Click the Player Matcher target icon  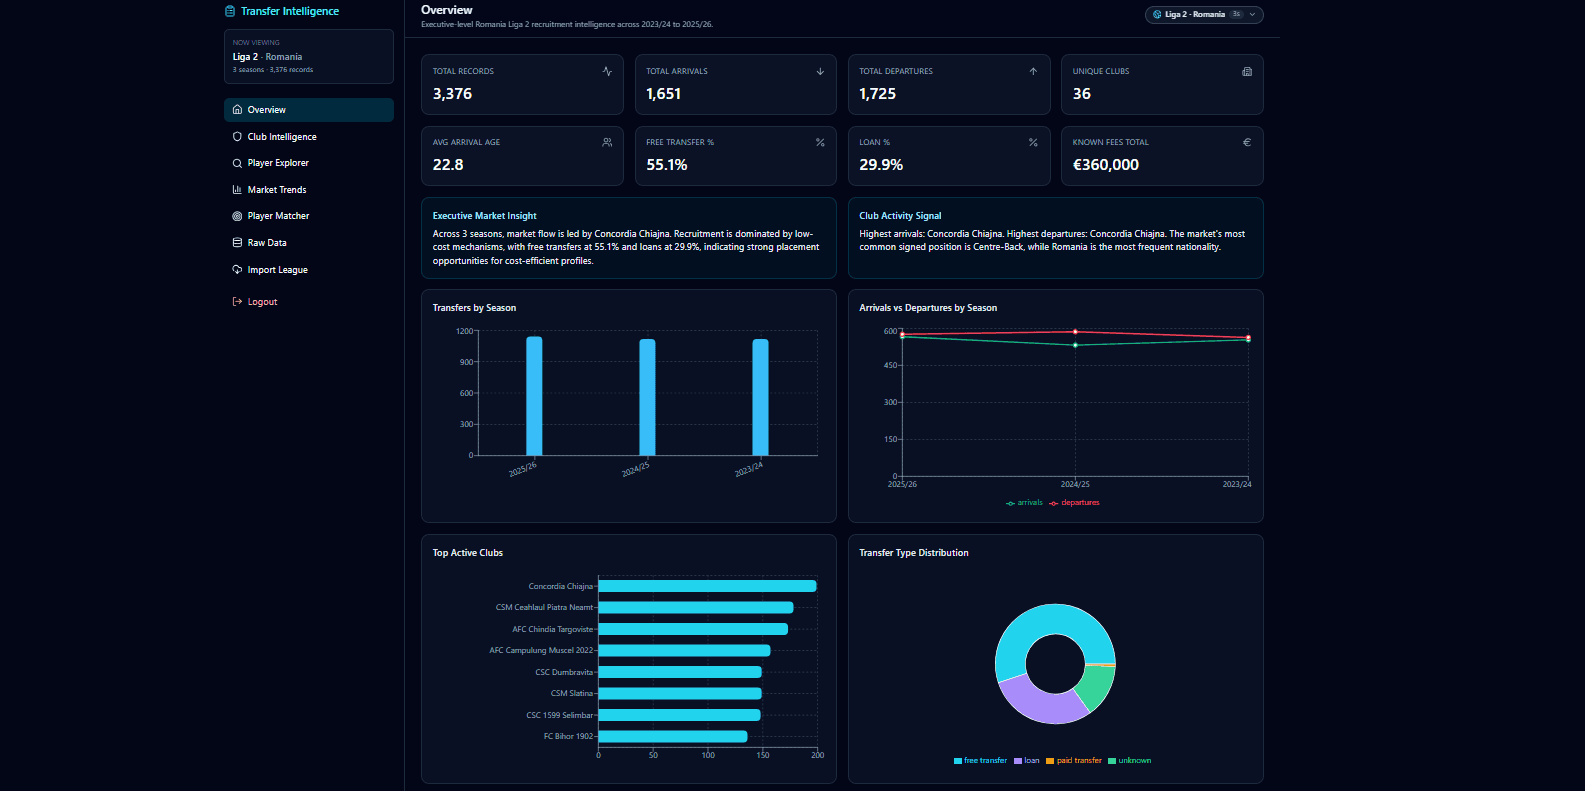[237, 216]
